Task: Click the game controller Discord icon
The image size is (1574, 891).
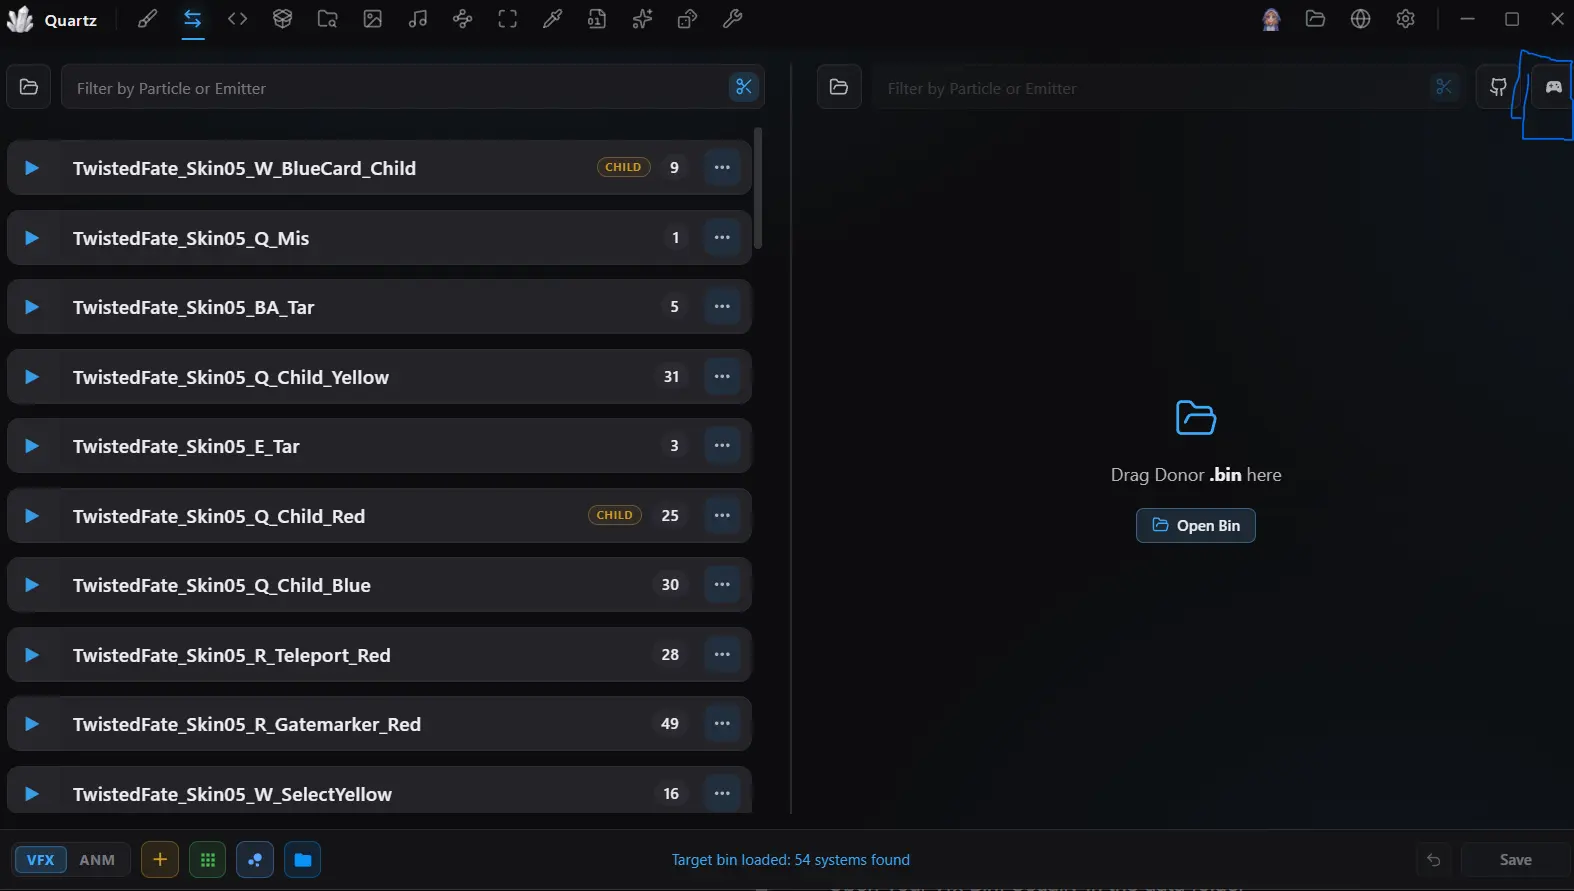Action: click(x=1553, y=87)
